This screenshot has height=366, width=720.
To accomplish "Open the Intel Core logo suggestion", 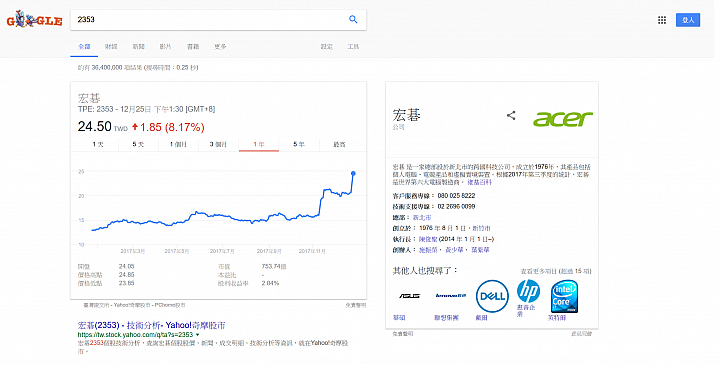I will coord(564,297).
